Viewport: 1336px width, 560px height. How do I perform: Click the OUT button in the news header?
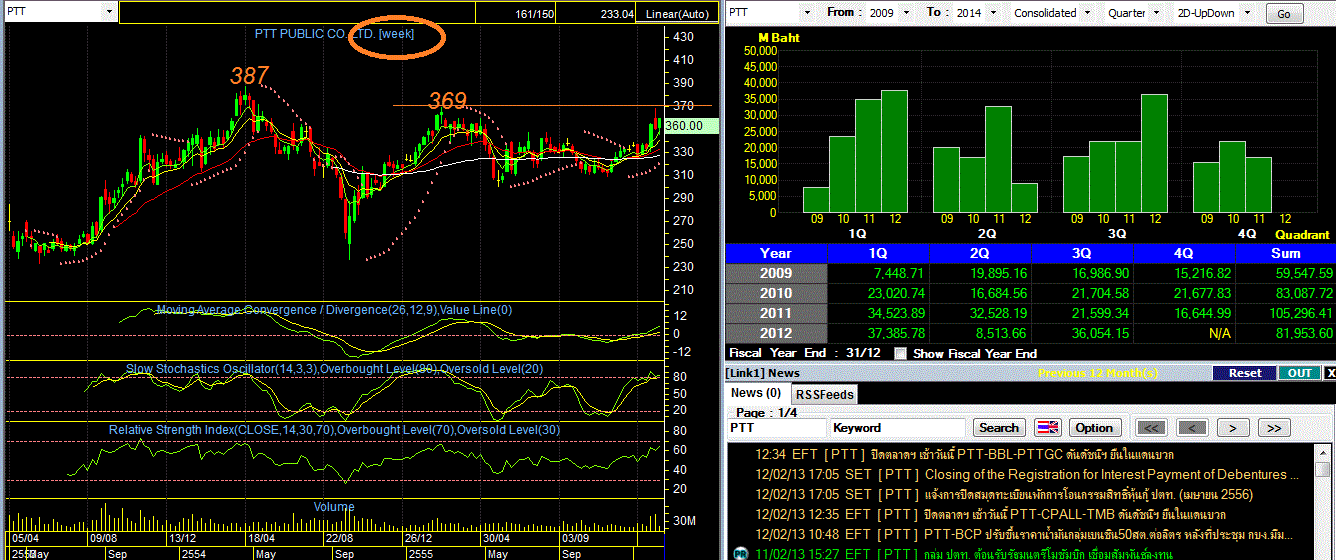pos(1299,373)
